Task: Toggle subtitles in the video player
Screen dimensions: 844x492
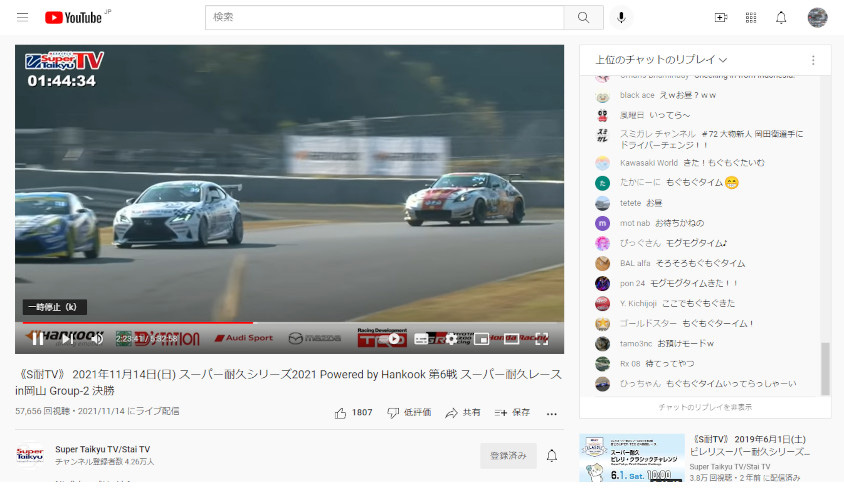Action: tap(421, 338)
